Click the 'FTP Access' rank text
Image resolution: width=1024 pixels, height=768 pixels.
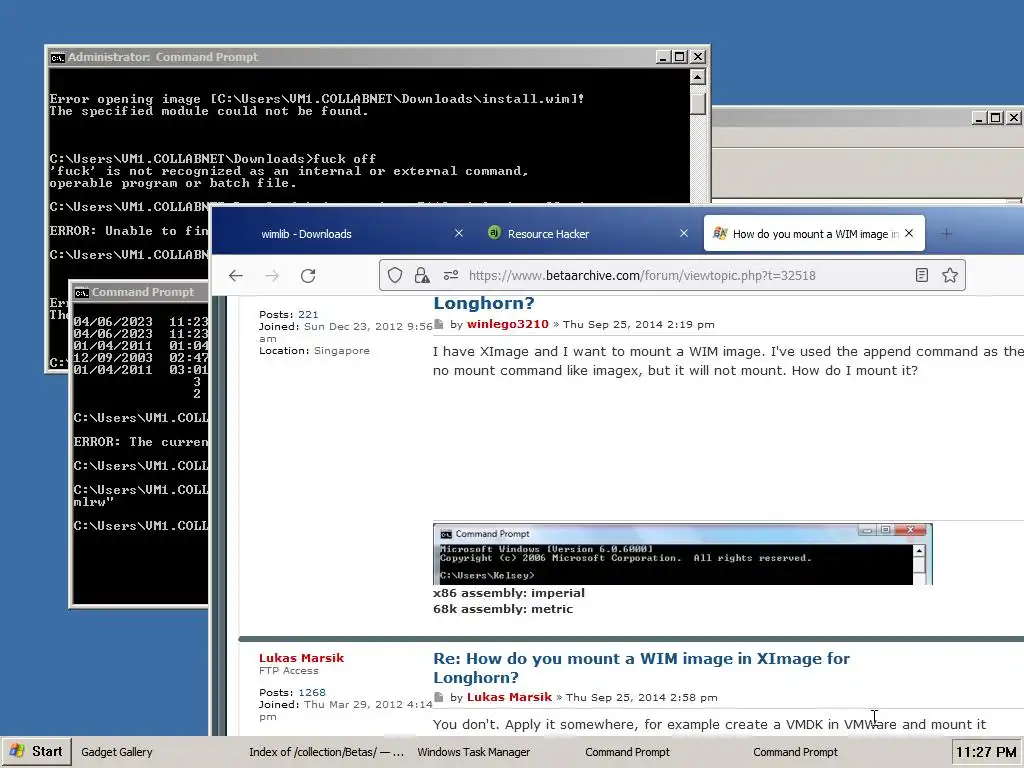tap(289, 671)
